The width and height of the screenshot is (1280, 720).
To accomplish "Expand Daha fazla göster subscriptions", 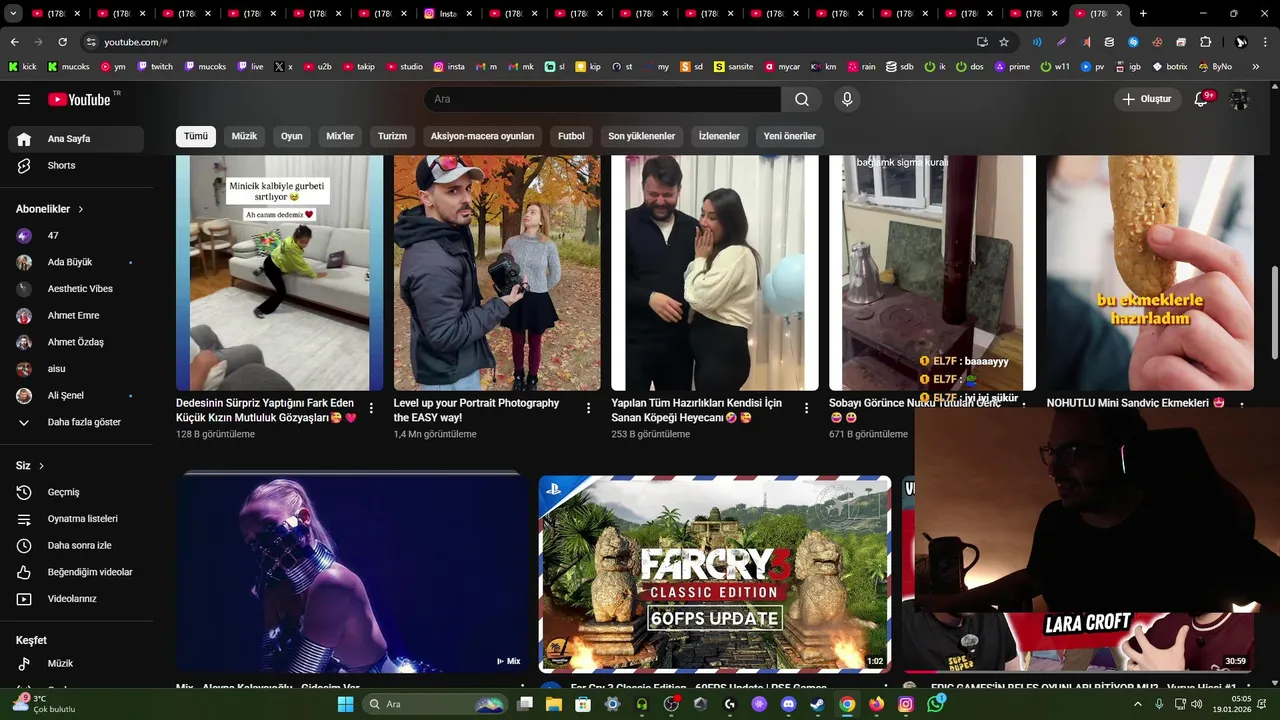I will tap(76, 422).
